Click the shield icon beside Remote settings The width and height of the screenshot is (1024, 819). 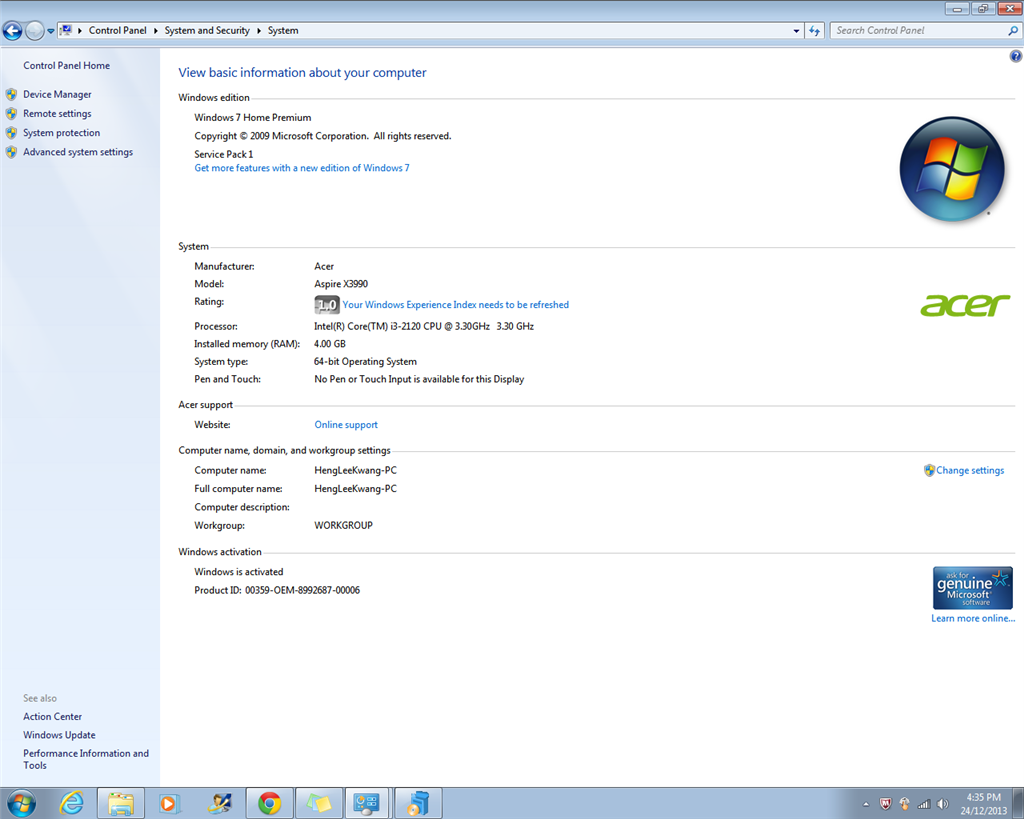point(11,114)
